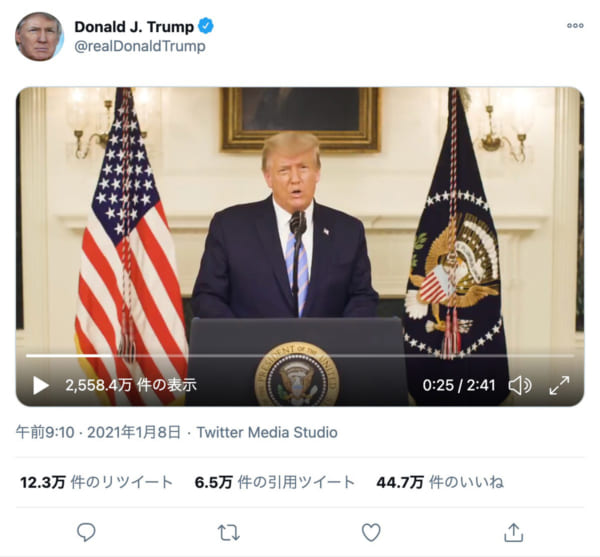This screenshot has width=600, height=557.
Task: Play the video in the tweet
Action: (41, 385)
